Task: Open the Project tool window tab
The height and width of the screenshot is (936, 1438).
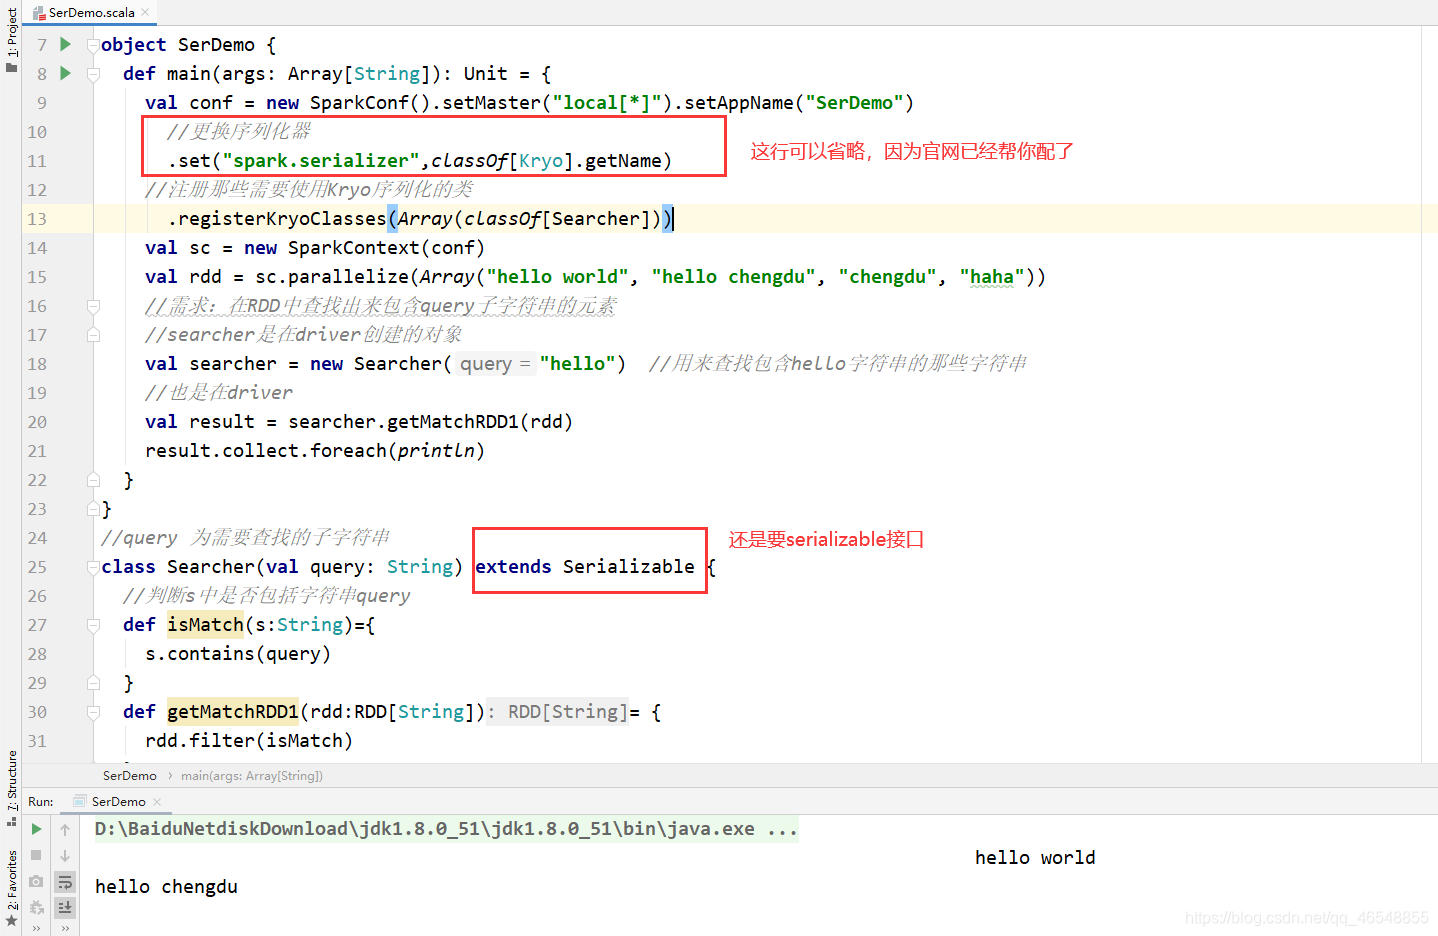Action: tap(12, 33)
